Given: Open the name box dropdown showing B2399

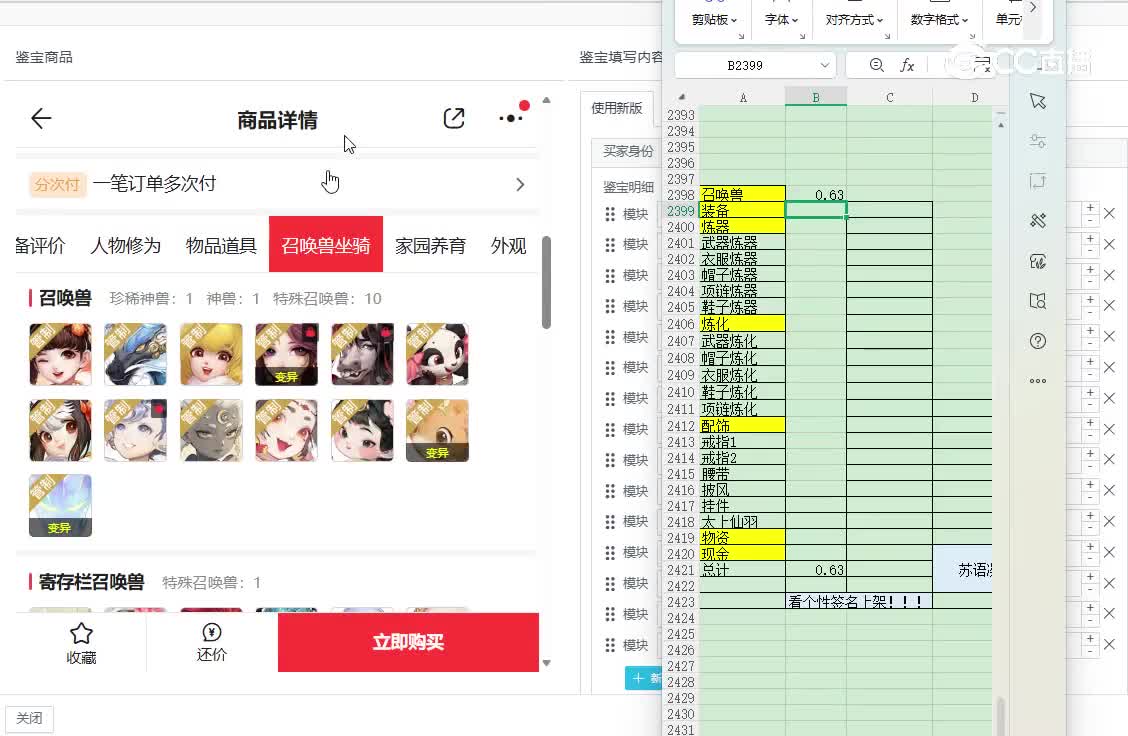Looking at the screenshot, I should [825, 65].
